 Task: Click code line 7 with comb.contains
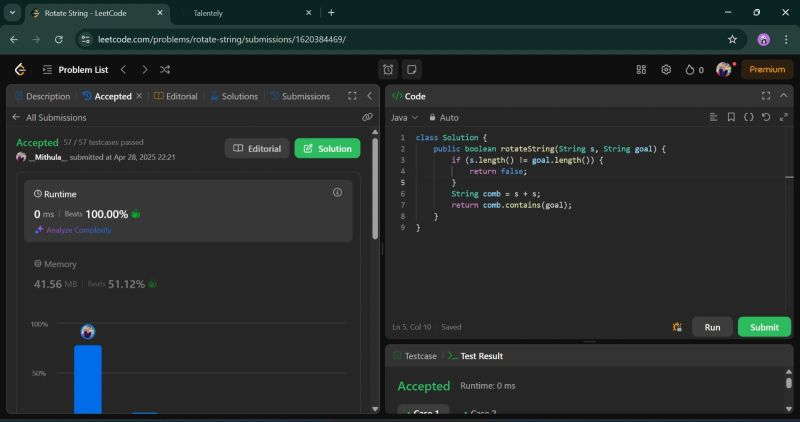click(x=511, y=205)
